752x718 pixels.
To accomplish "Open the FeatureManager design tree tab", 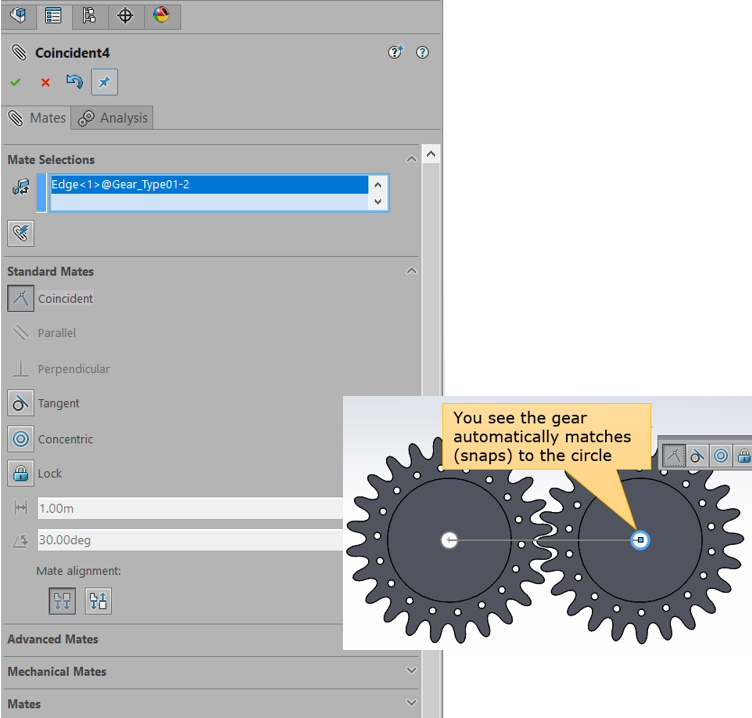I will tap(18, 15).
